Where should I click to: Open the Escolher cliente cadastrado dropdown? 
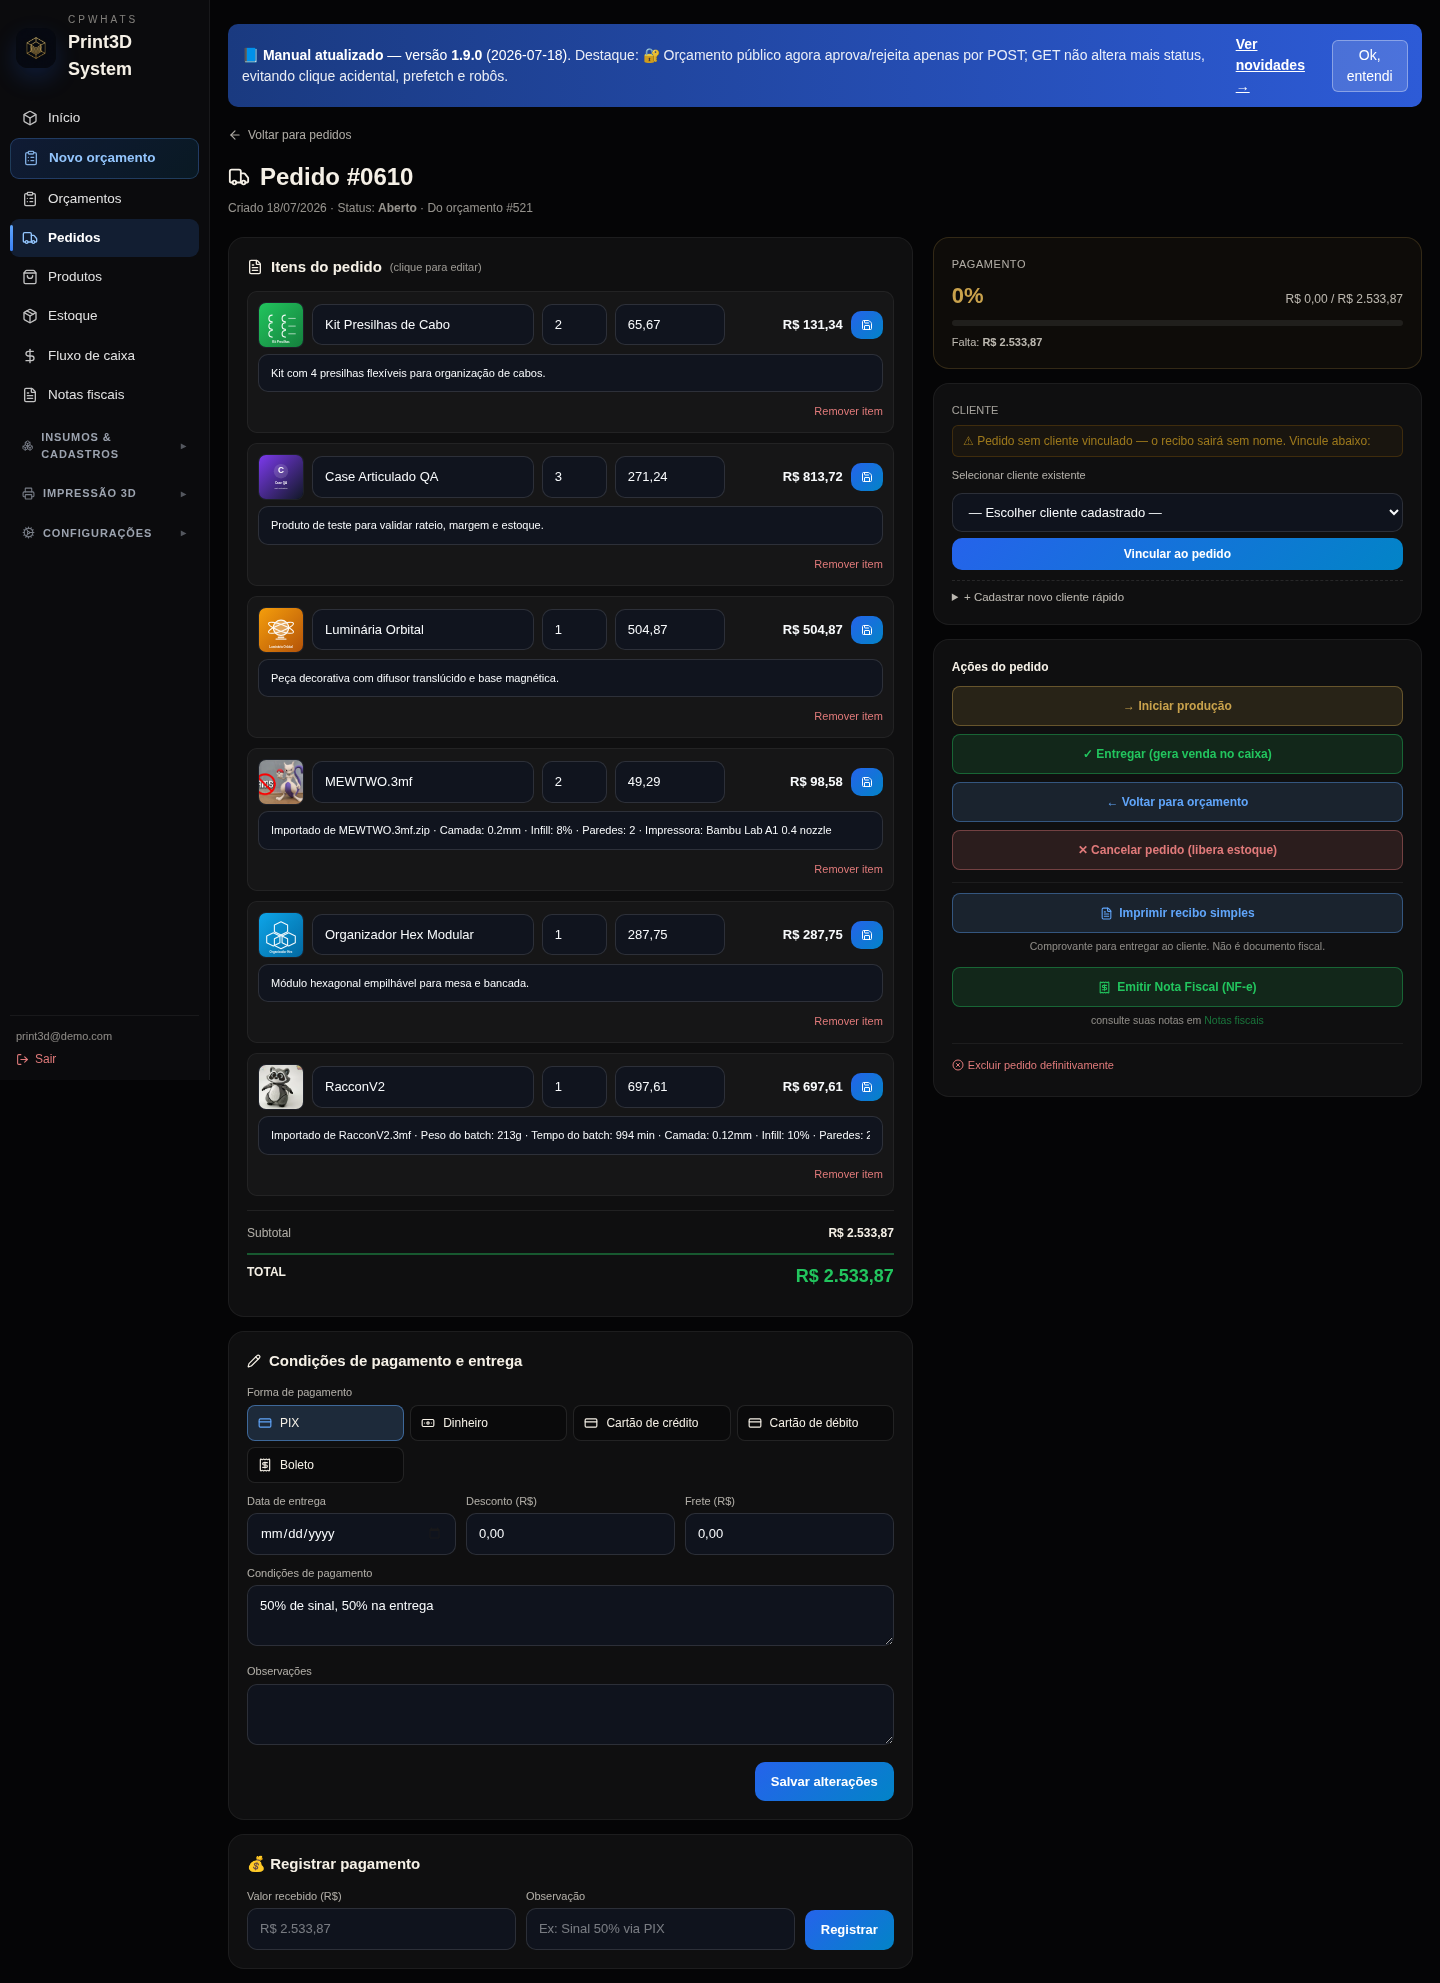(1177, 513)
